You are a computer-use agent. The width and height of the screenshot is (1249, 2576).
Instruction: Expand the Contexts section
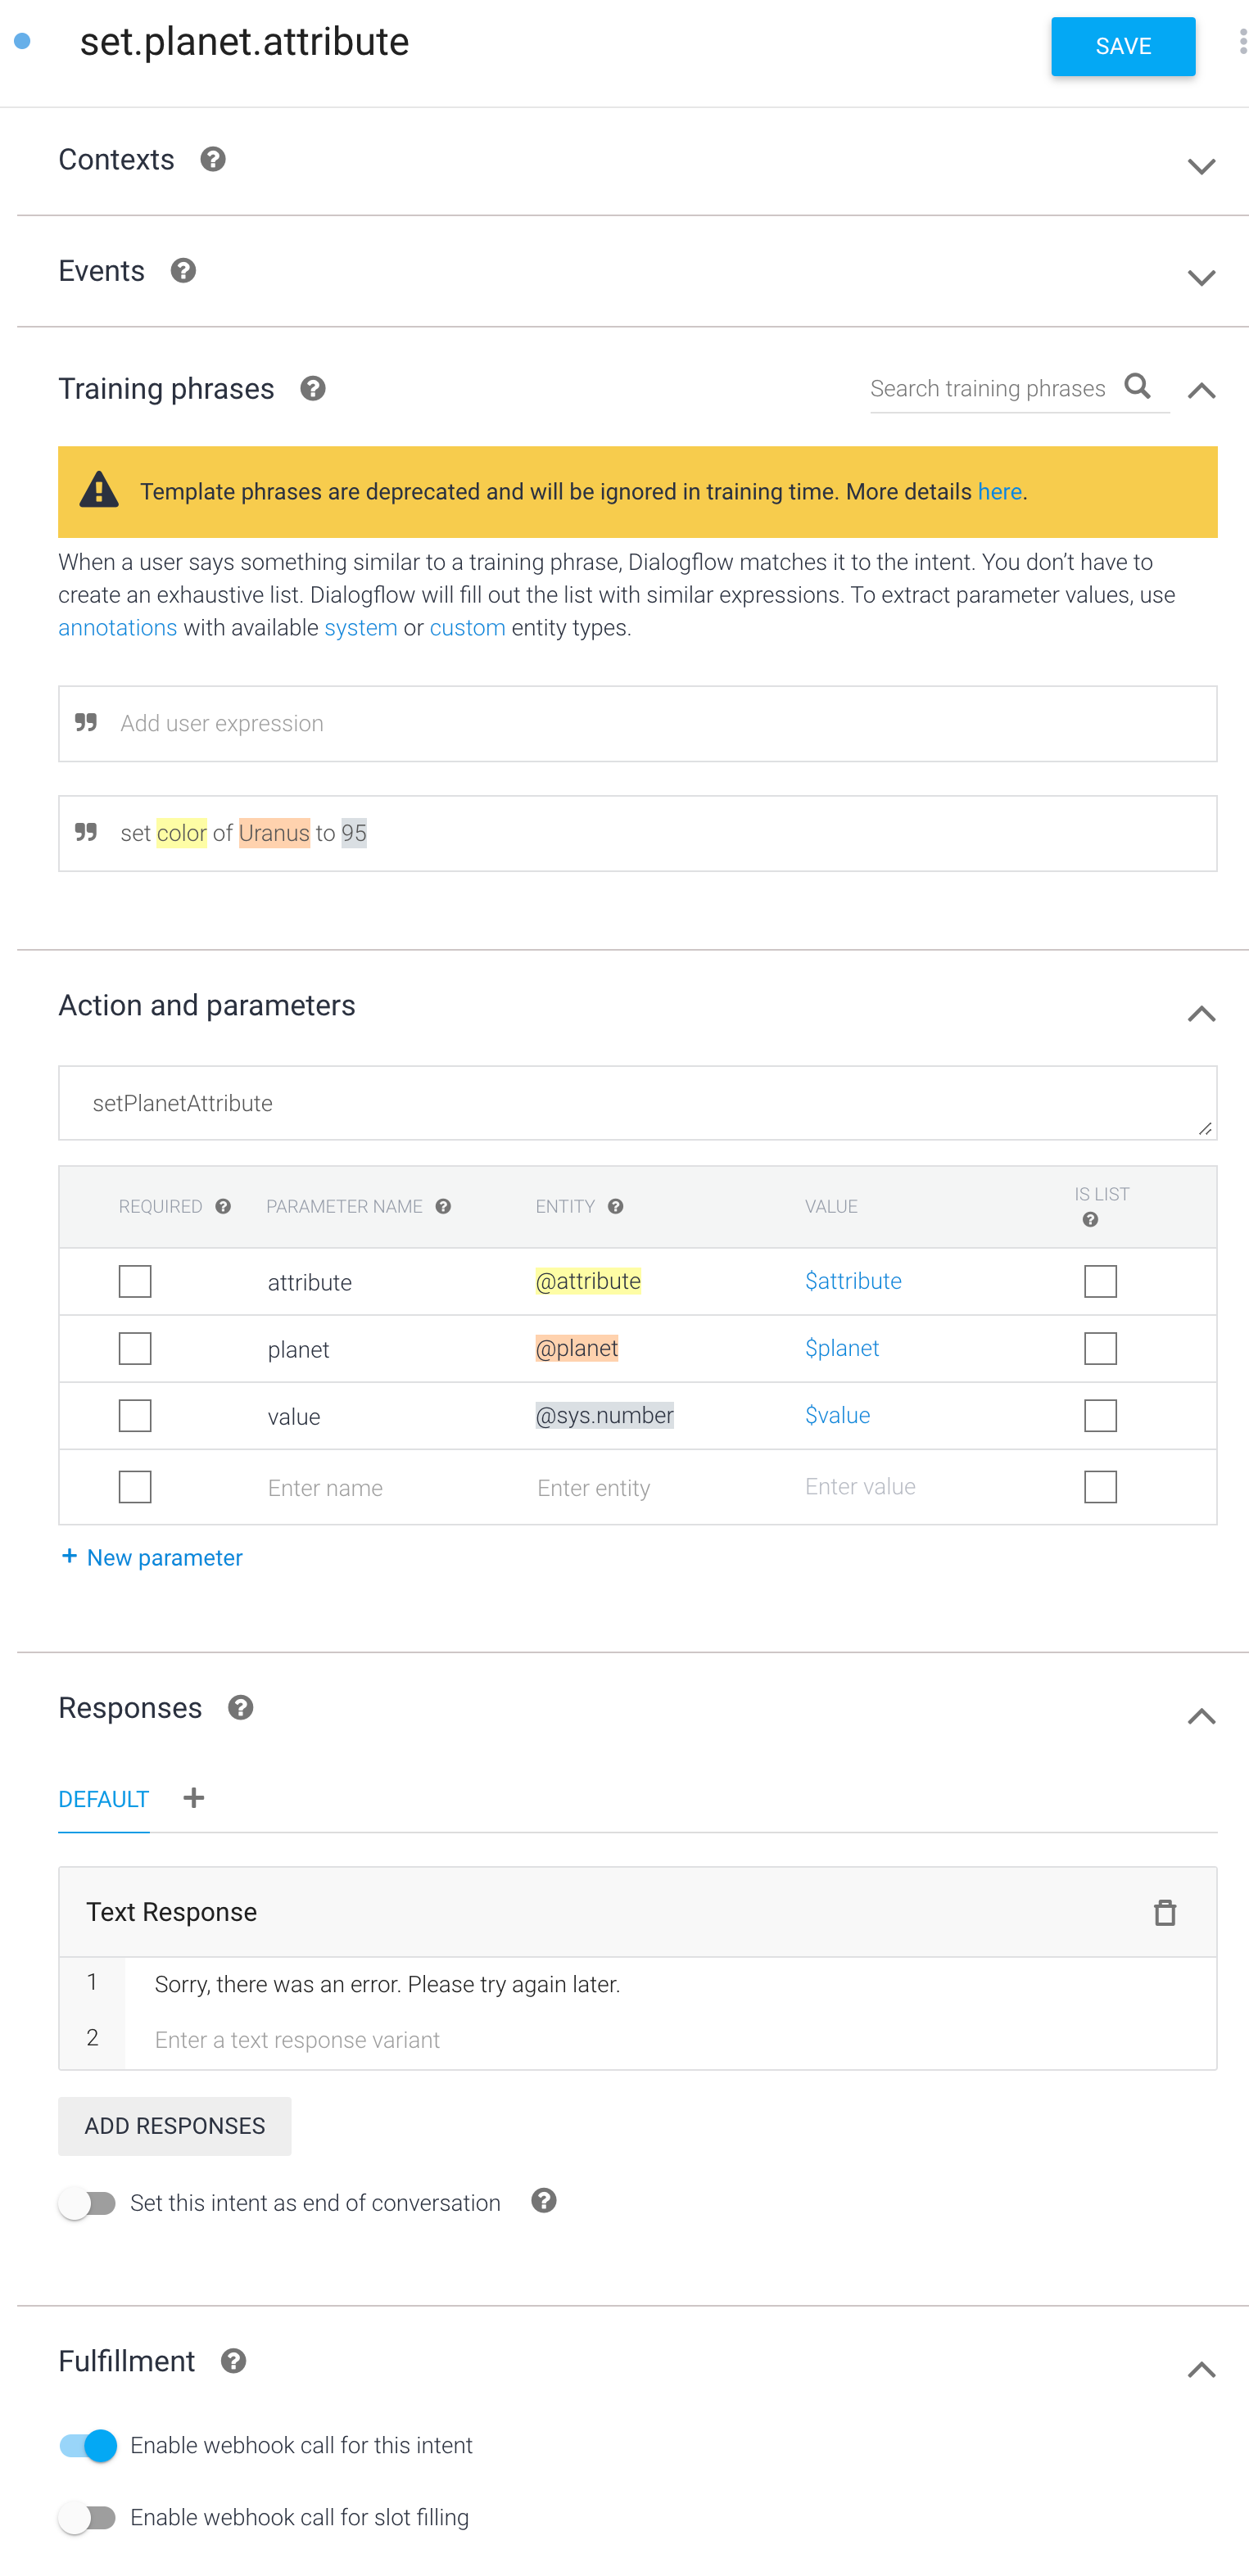(1201, 166)
